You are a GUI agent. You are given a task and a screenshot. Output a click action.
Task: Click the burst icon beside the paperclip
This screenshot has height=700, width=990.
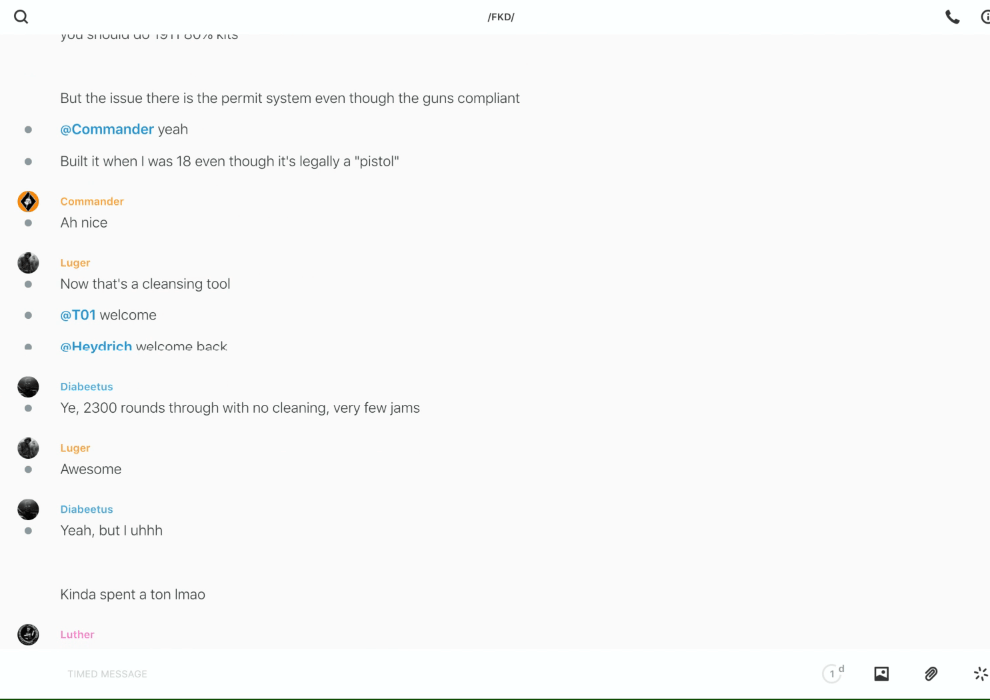click(980, 674)
